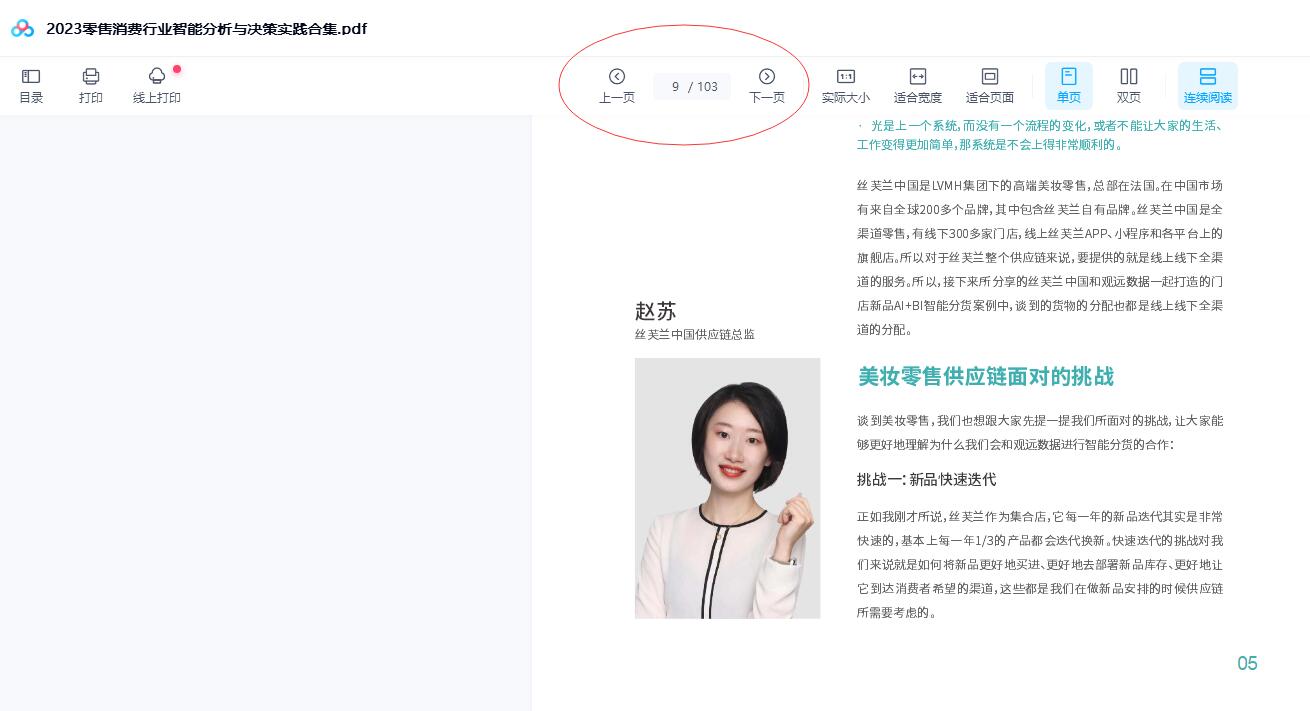Click the 打印 print icon
The height and width of the screenshot is (711, 1310).
click(x=91, y=85)
